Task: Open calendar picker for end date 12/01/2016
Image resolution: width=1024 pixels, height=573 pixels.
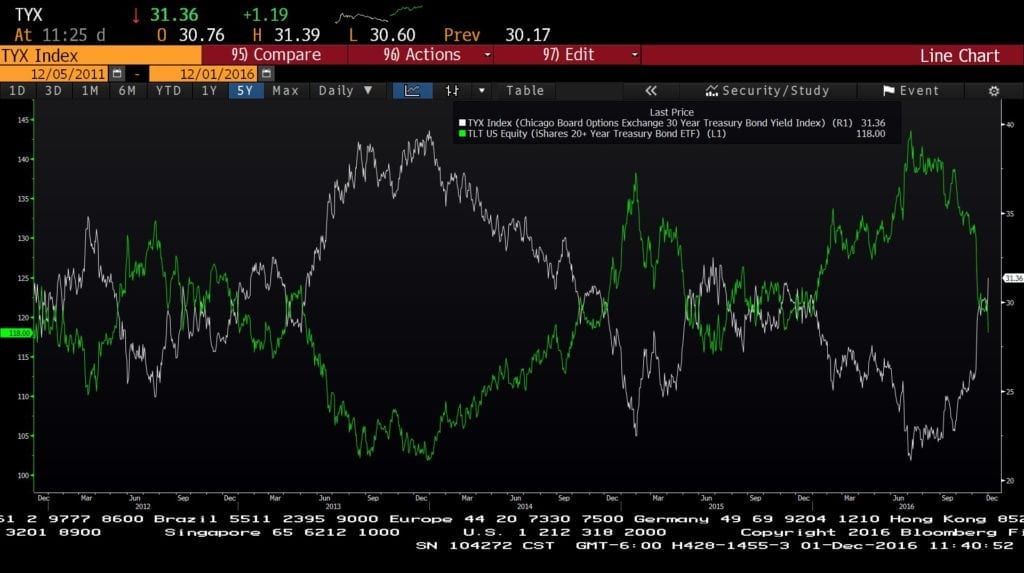Action: (x=266, y=74)
